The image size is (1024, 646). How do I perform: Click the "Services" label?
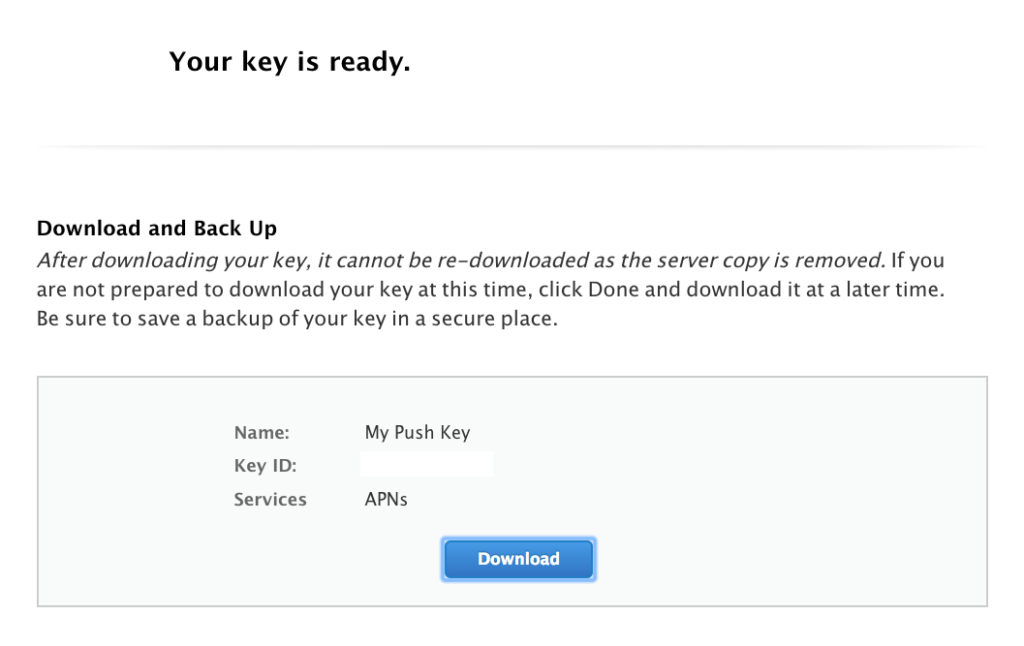click(x=270, y=499)
